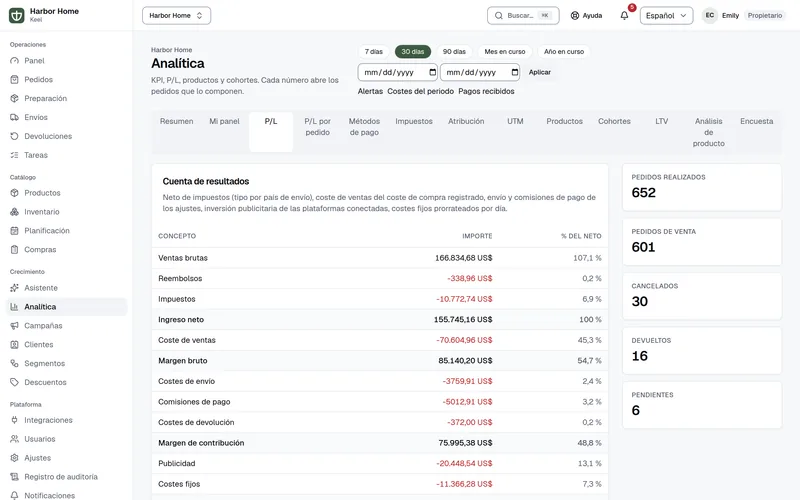Open the Harbor Home store switcher

pos(176,15)
